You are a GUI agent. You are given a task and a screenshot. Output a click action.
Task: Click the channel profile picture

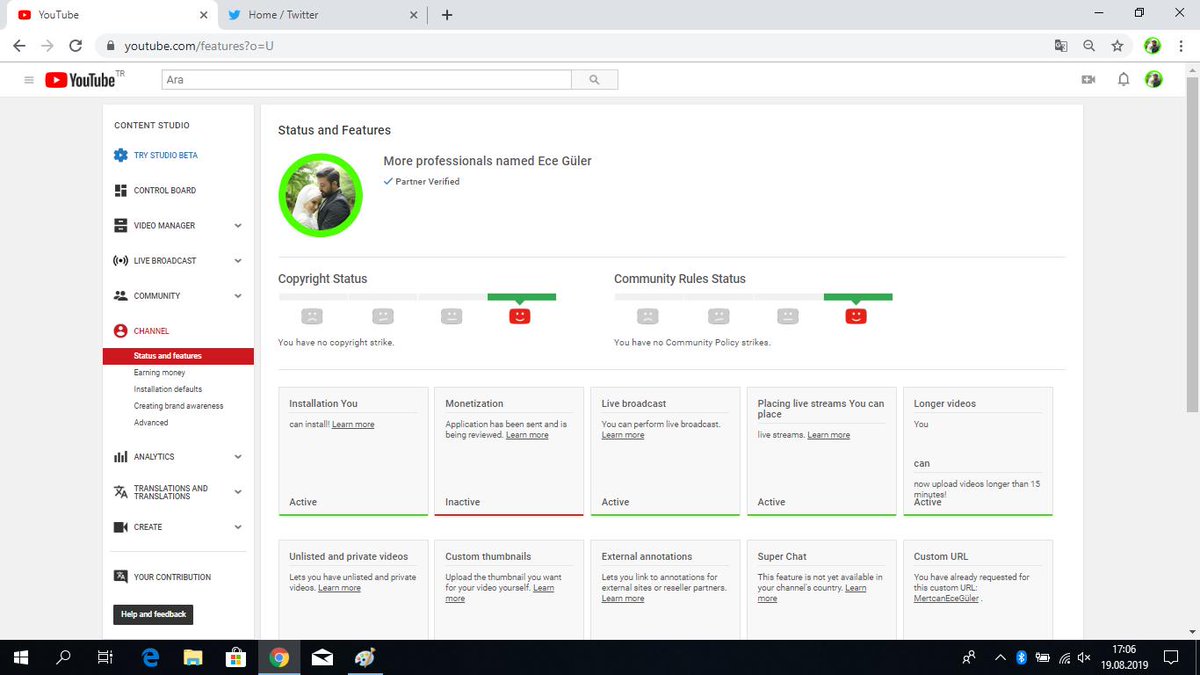click(x=320, y=196)
